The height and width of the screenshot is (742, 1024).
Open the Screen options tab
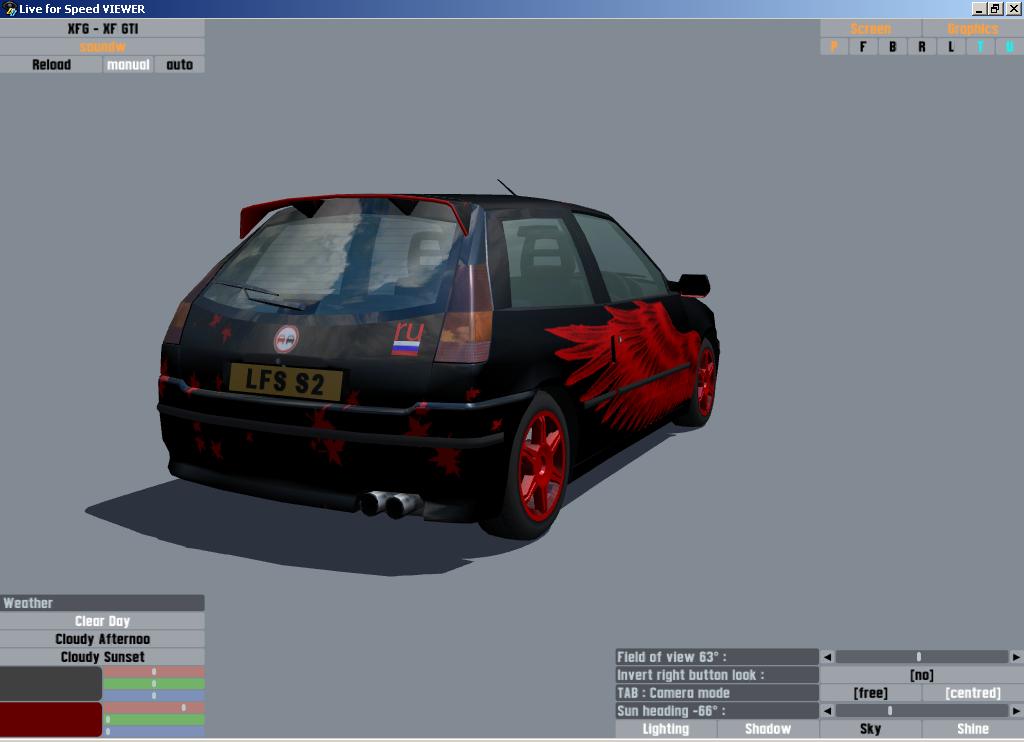(x=871, y=29)
